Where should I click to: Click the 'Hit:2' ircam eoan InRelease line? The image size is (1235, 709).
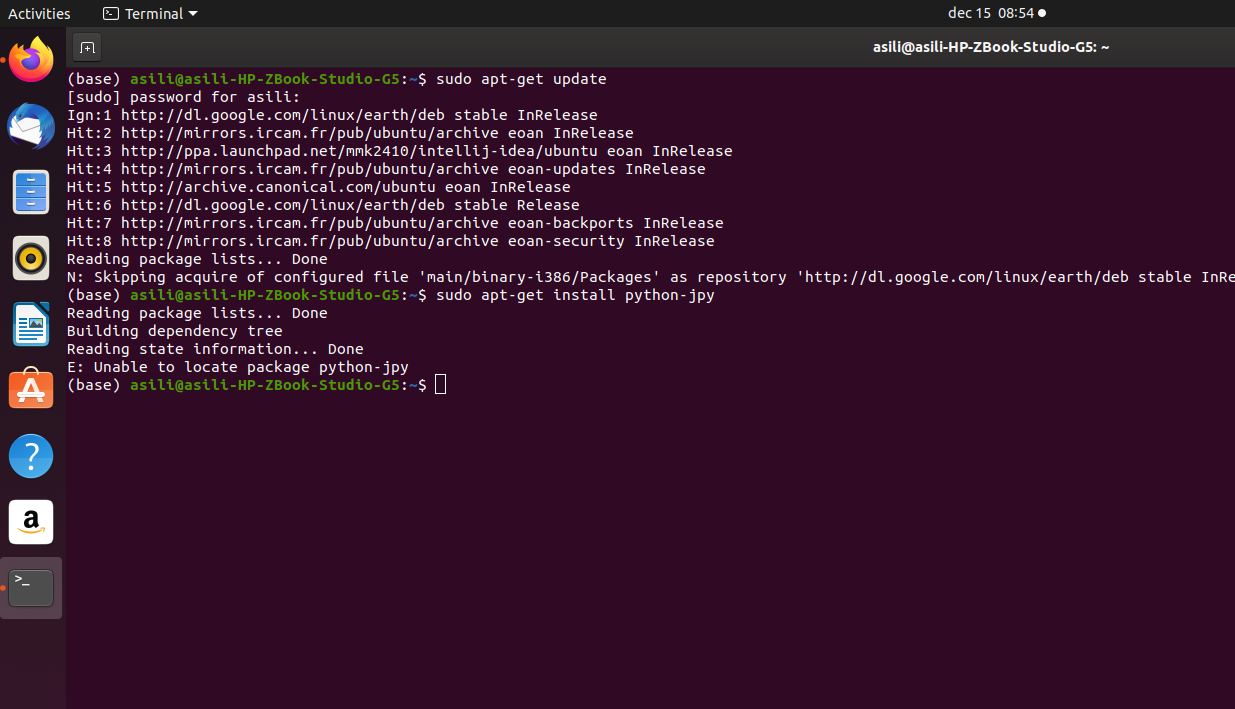click(x=350, y=133)
